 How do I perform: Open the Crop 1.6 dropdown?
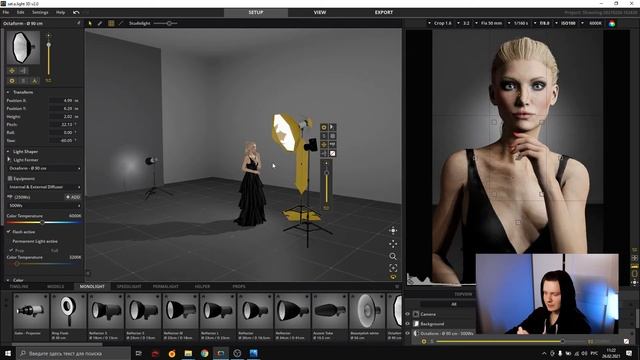coord(440,24)
